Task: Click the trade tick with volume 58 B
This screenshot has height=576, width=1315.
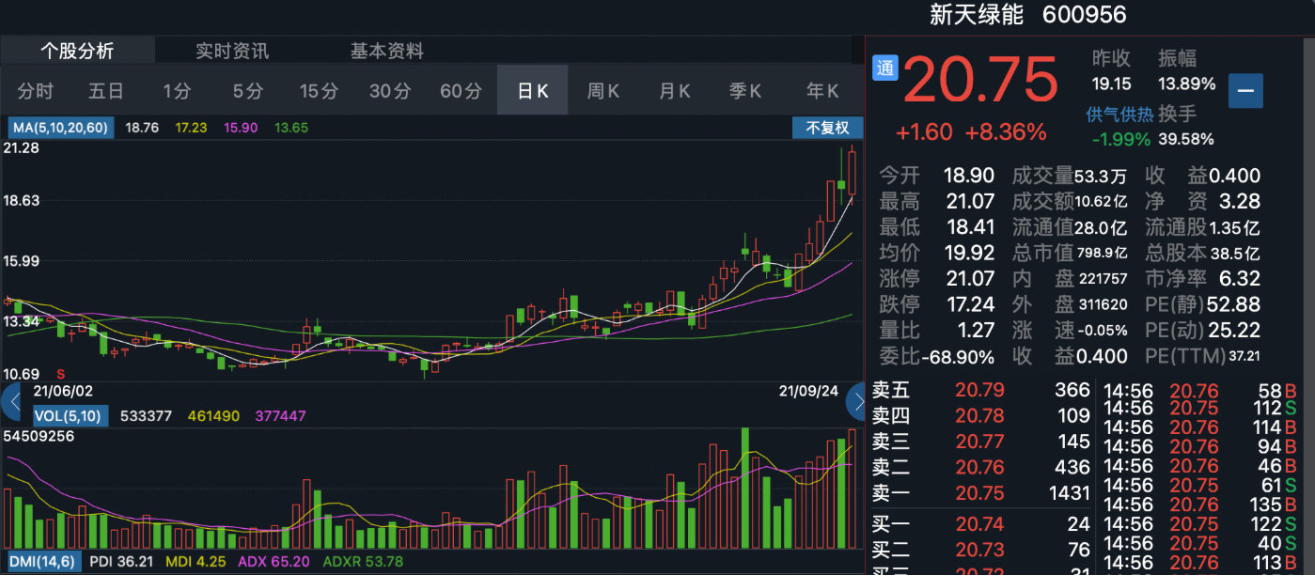Action: [1199, 389]
